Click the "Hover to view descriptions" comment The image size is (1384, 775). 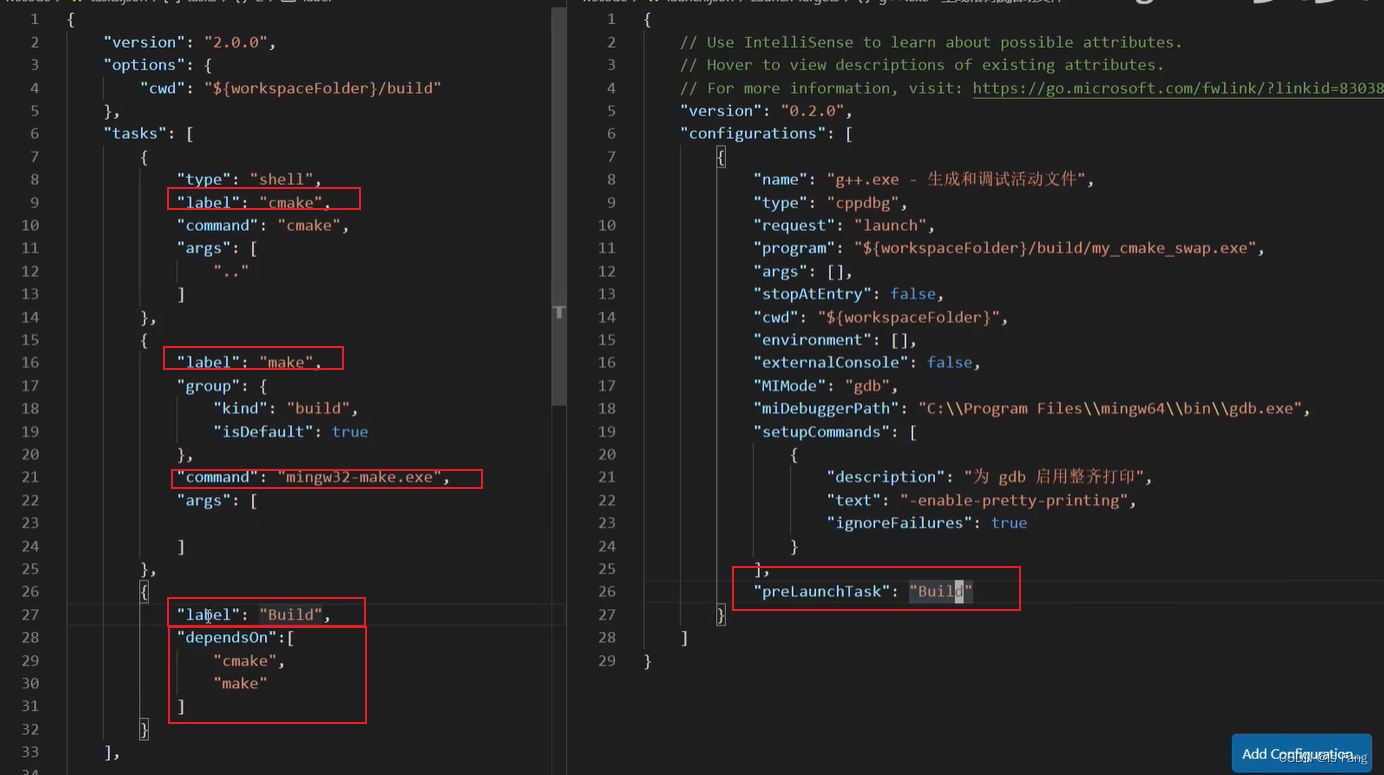click(922, 65)
